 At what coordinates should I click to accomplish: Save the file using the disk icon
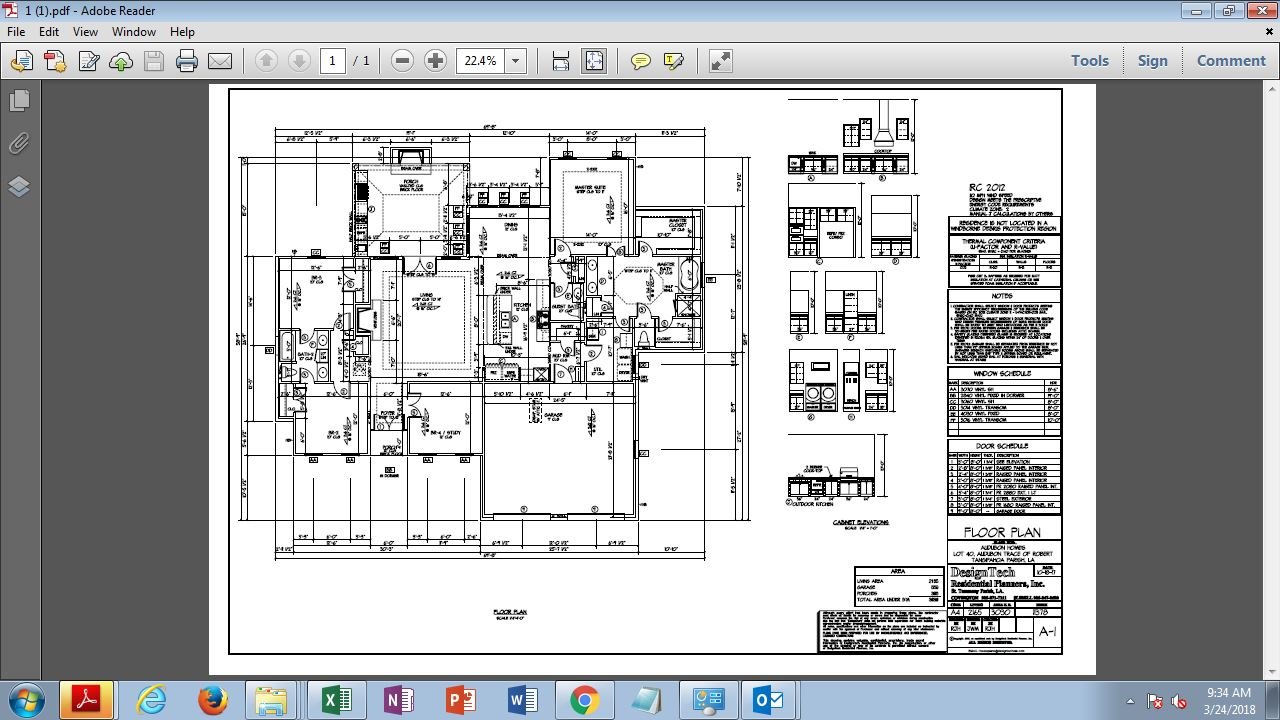(x=153, y=61)
